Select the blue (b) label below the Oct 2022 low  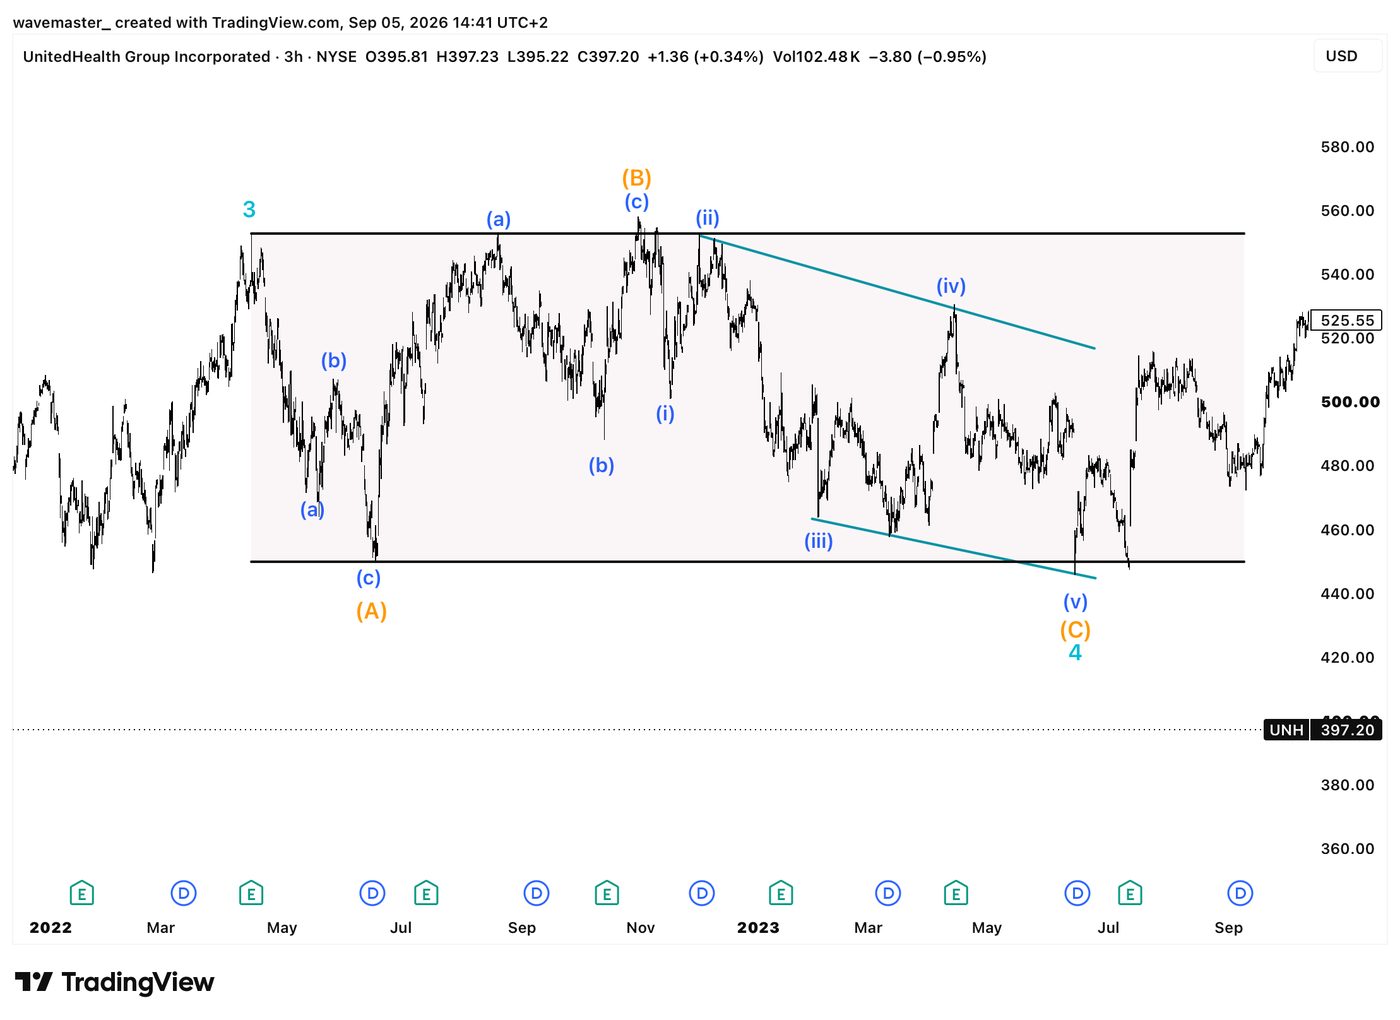(x=601, y=465)
